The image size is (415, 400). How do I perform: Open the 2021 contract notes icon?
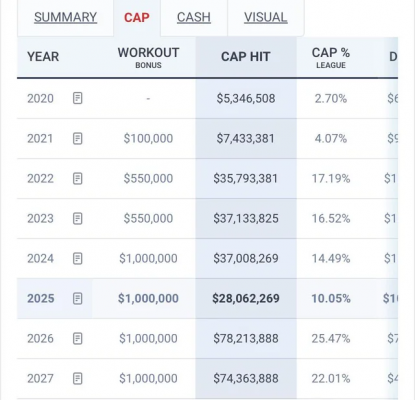click(x=77, y=138)
